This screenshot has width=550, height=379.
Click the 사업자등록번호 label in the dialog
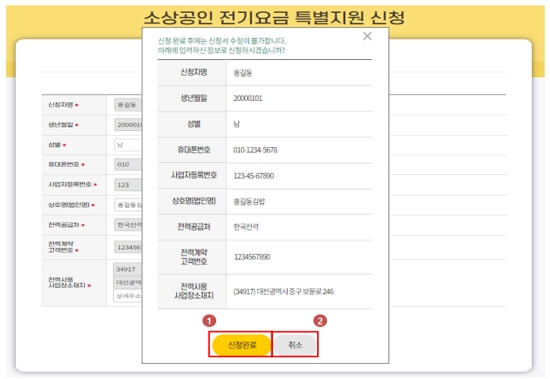pos(194,175)
